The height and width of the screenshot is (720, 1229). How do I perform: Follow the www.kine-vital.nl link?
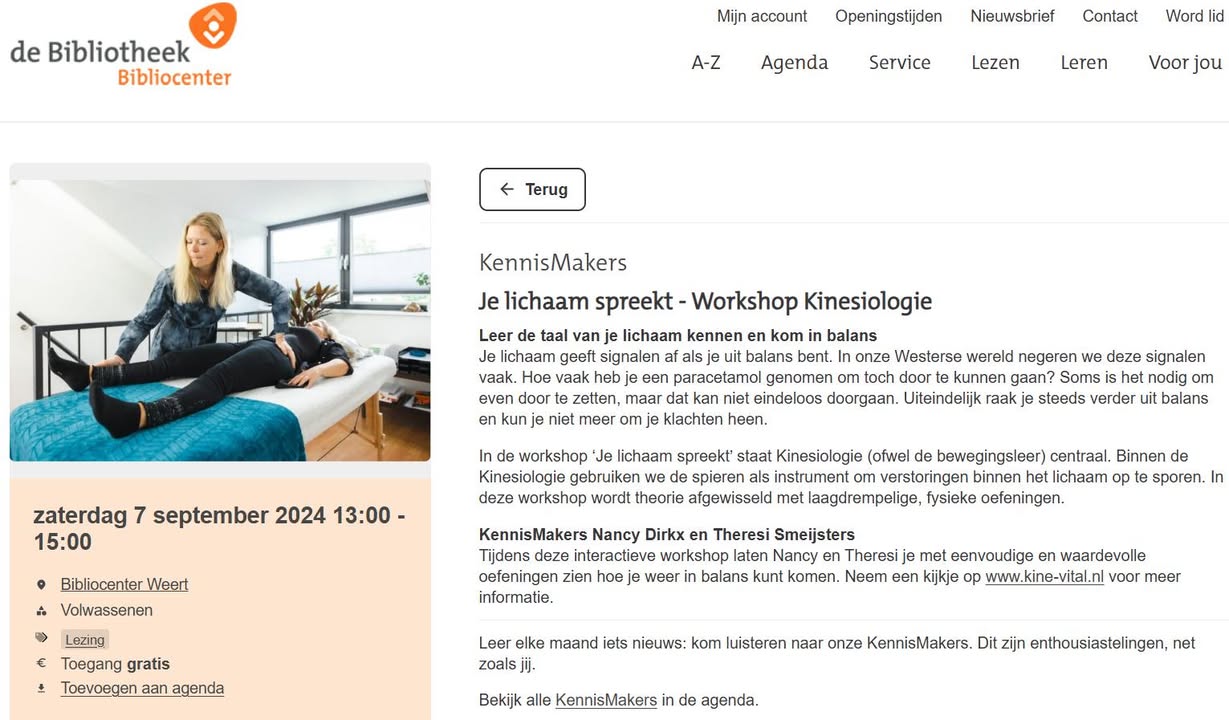[x=1044, y=577]
